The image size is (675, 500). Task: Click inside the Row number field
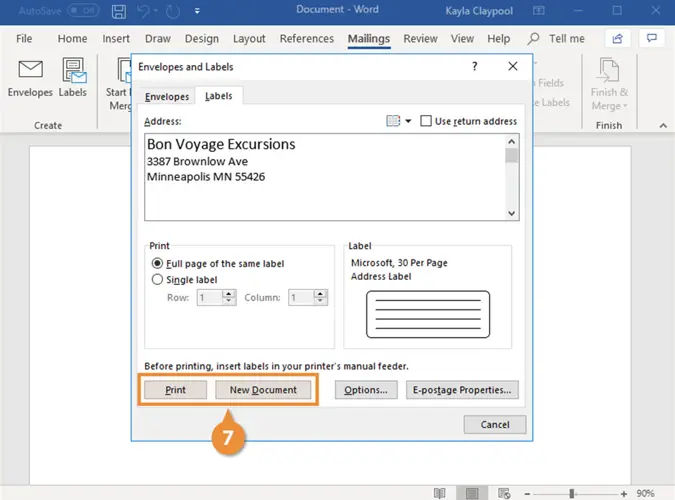click(210, 298)
